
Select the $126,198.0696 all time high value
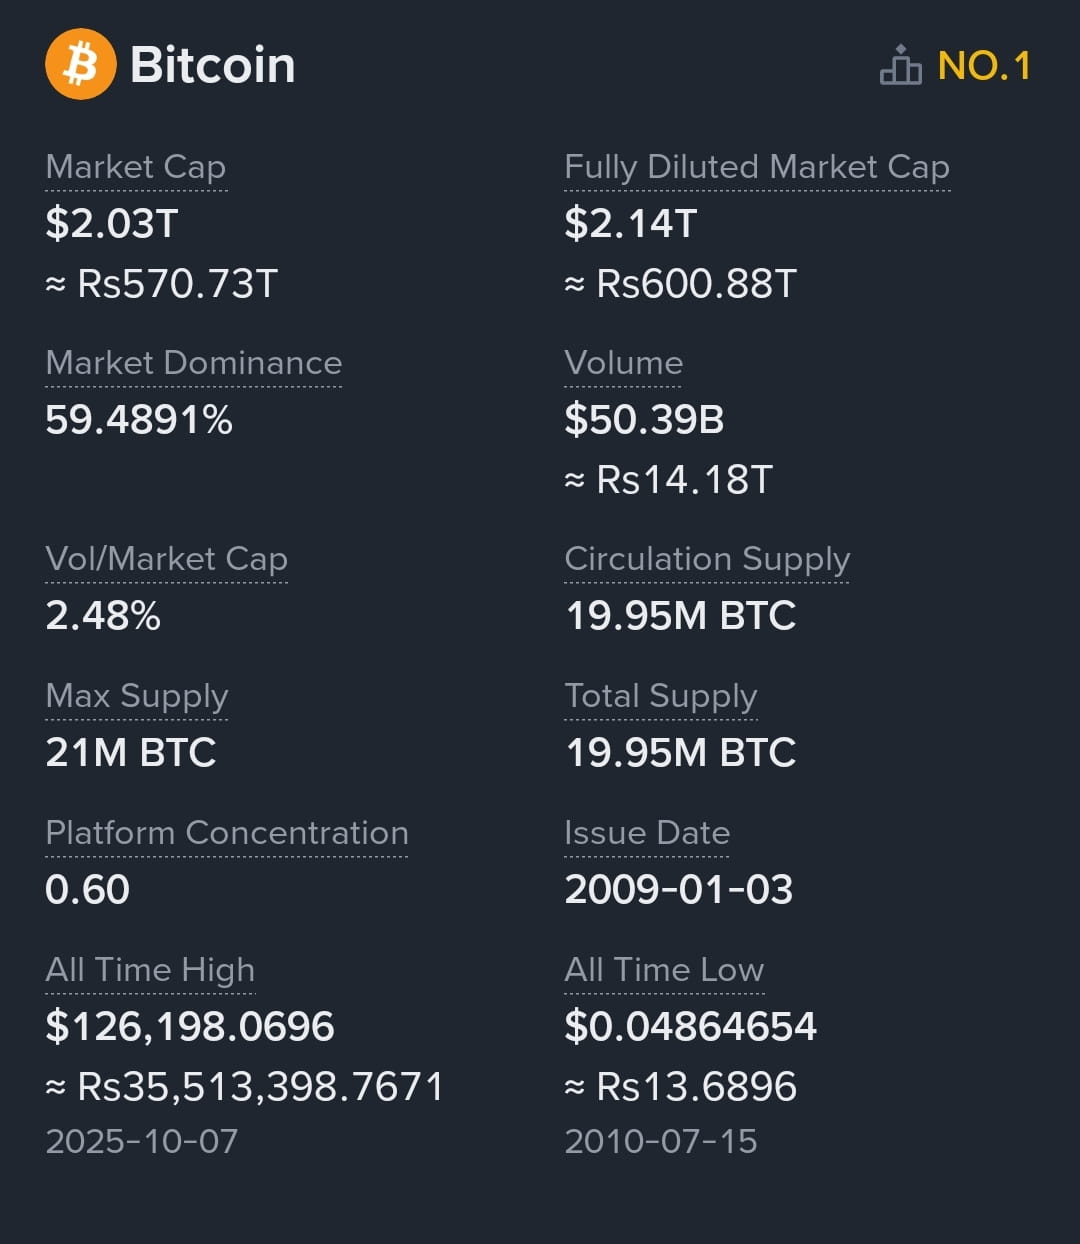pyautogui.click(x=190, y=1026)
